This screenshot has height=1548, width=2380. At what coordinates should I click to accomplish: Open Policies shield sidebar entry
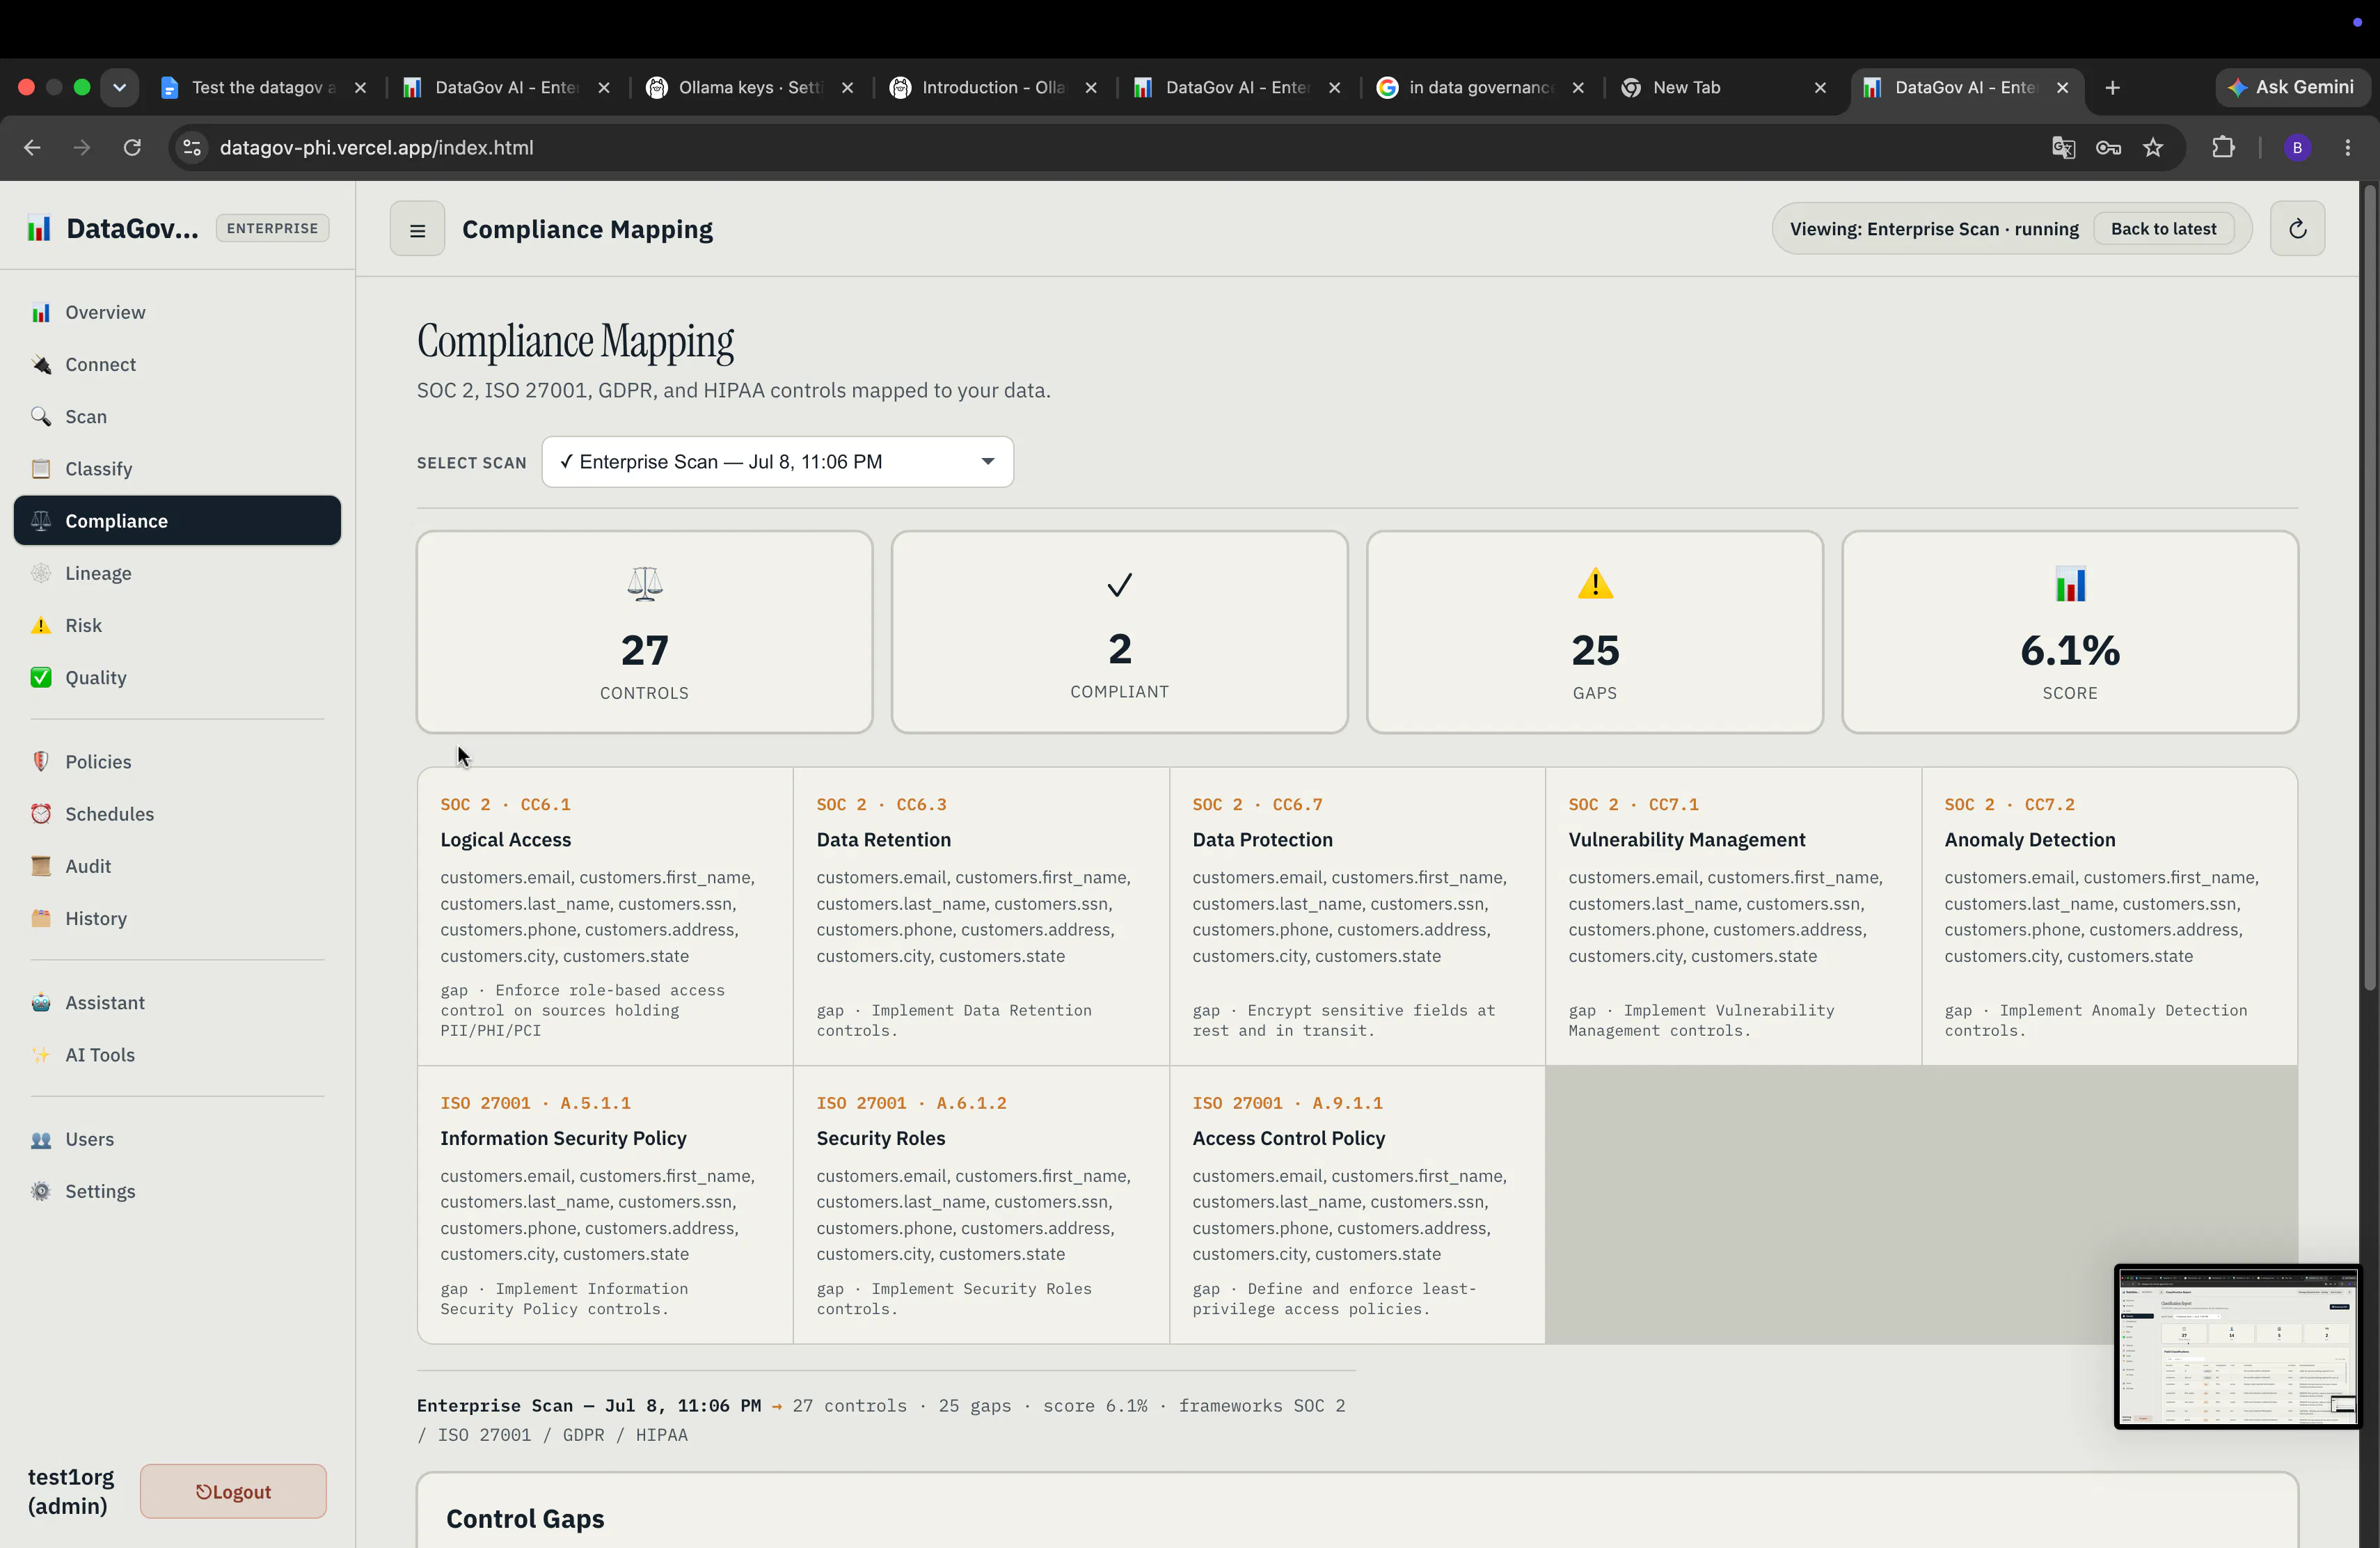pos(177,761)
